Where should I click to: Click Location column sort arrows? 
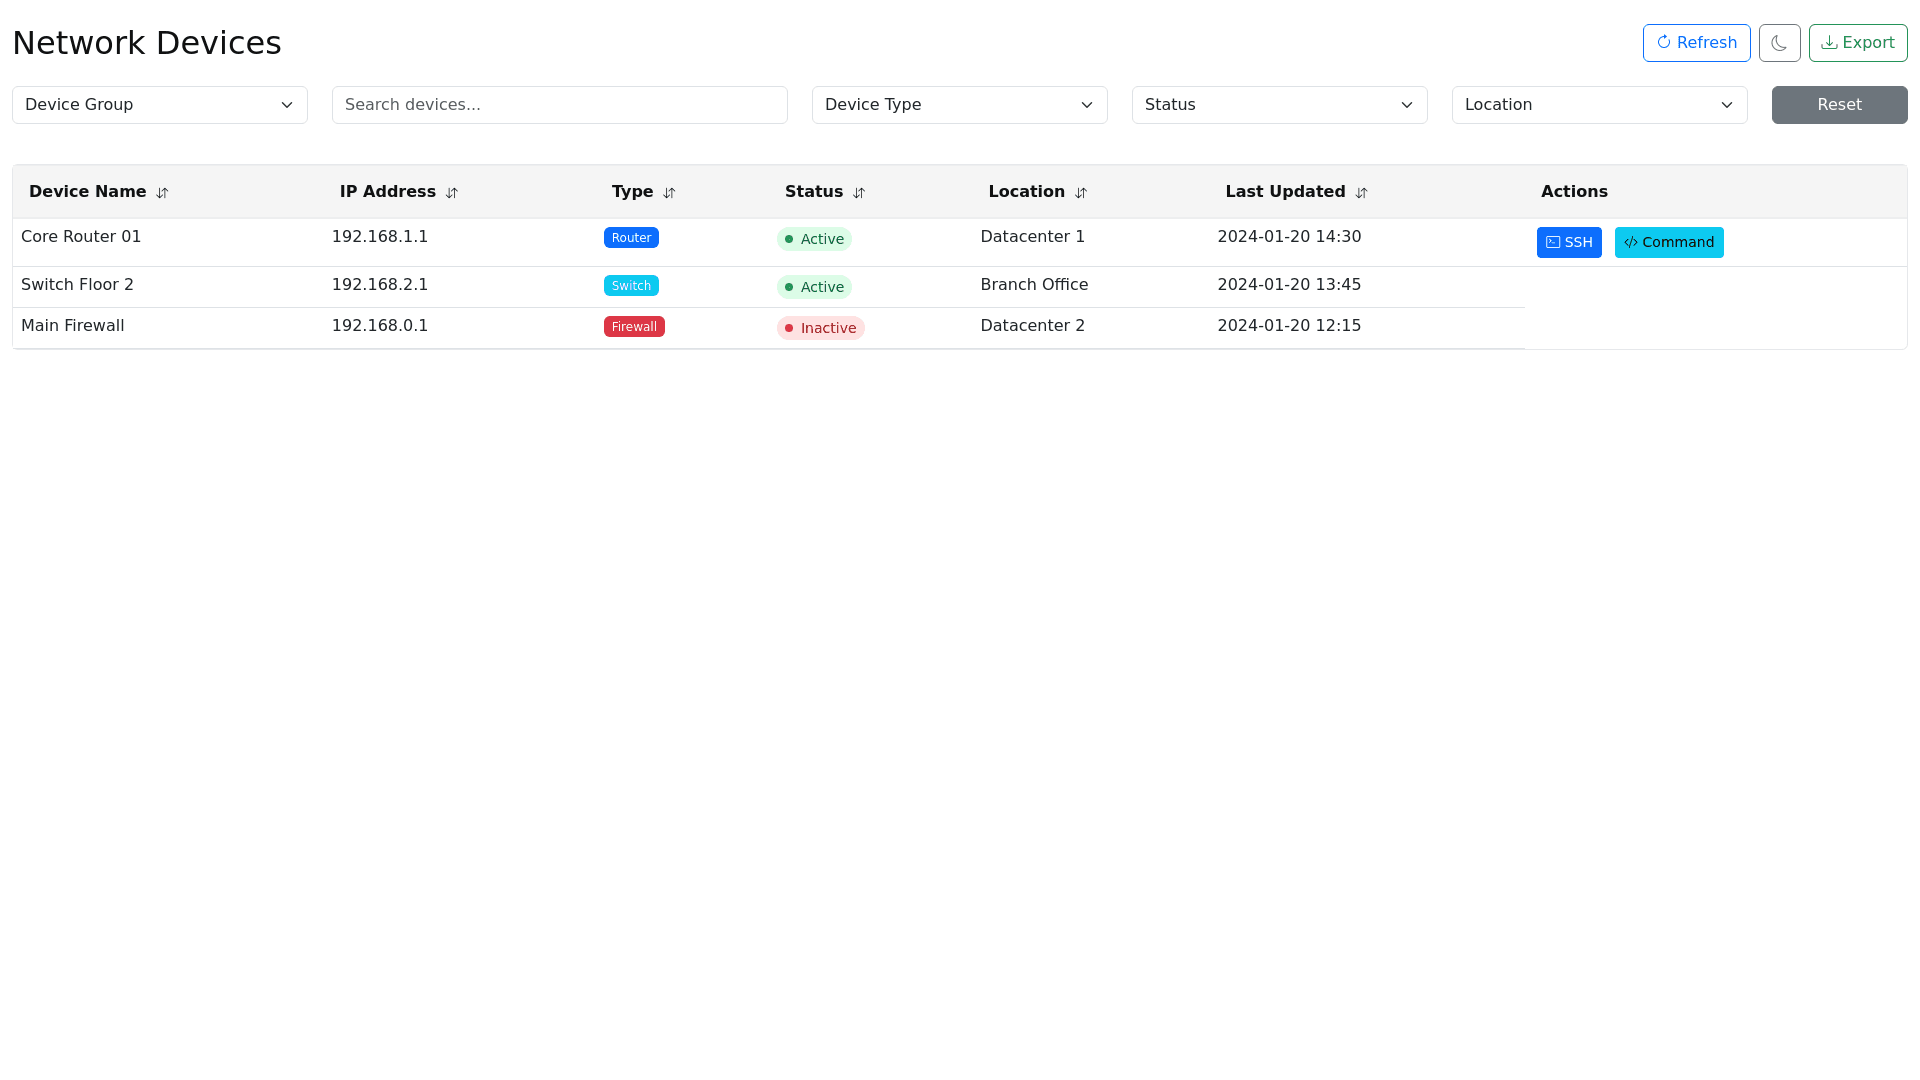1081,193
